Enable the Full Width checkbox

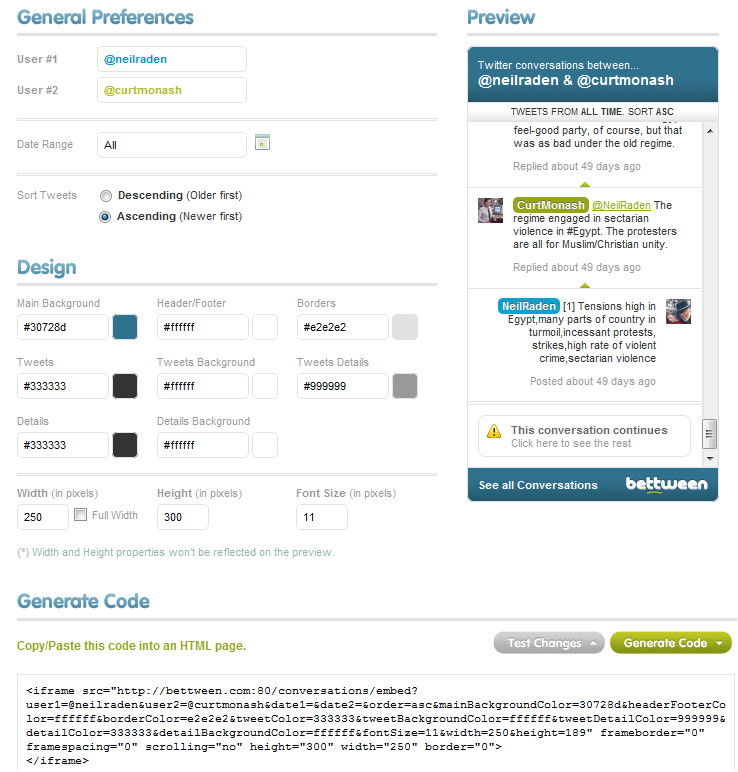81,515
